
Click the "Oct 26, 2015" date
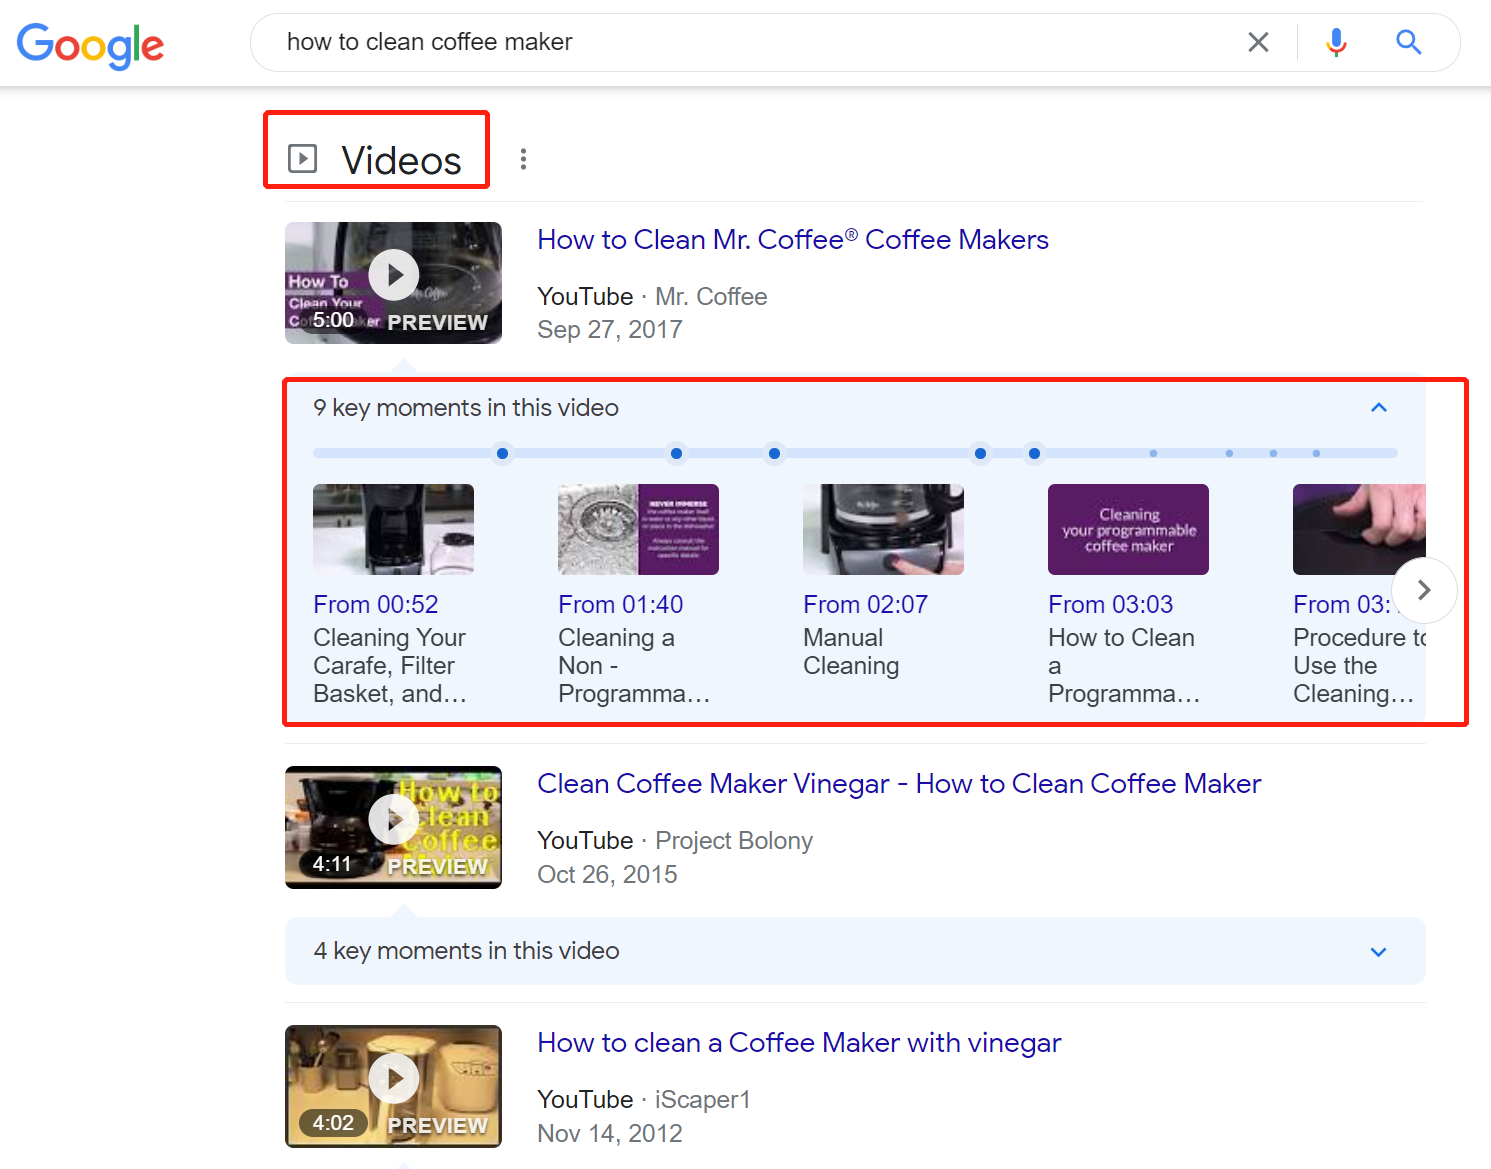[607, 875]
